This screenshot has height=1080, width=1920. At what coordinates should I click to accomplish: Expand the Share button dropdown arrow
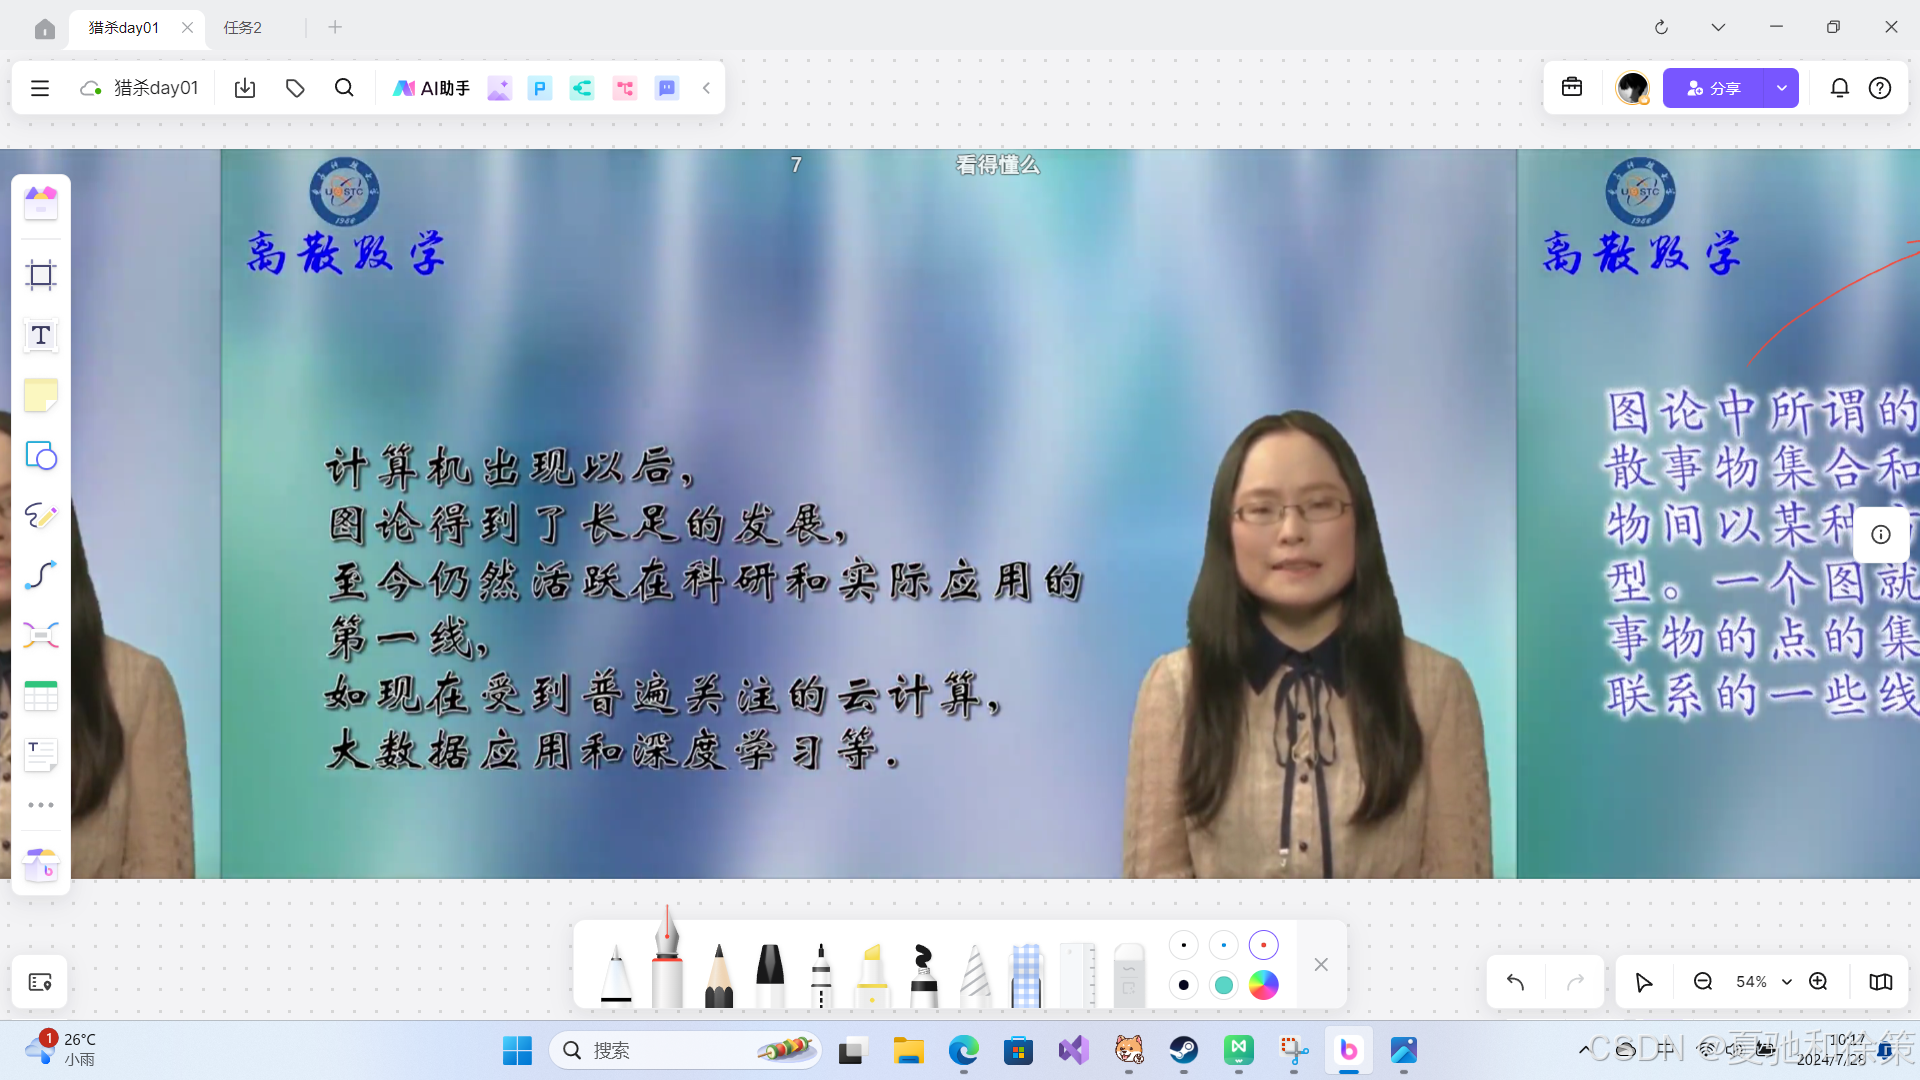(x=1781, y=88)
